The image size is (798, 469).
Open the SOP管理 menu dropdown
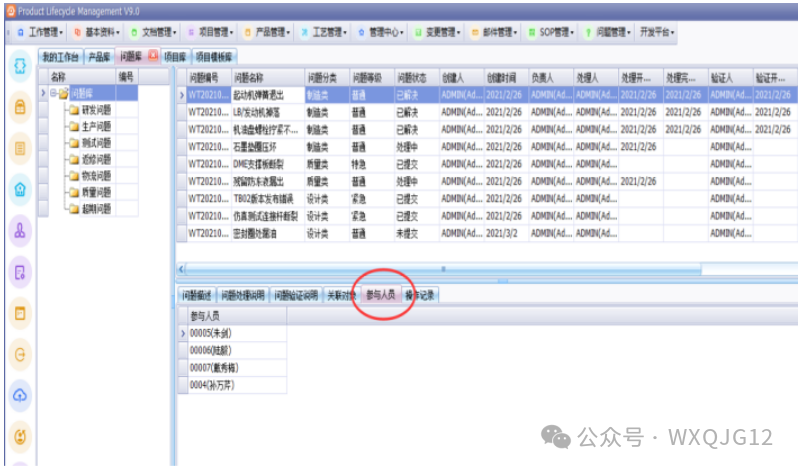(551, 32)
